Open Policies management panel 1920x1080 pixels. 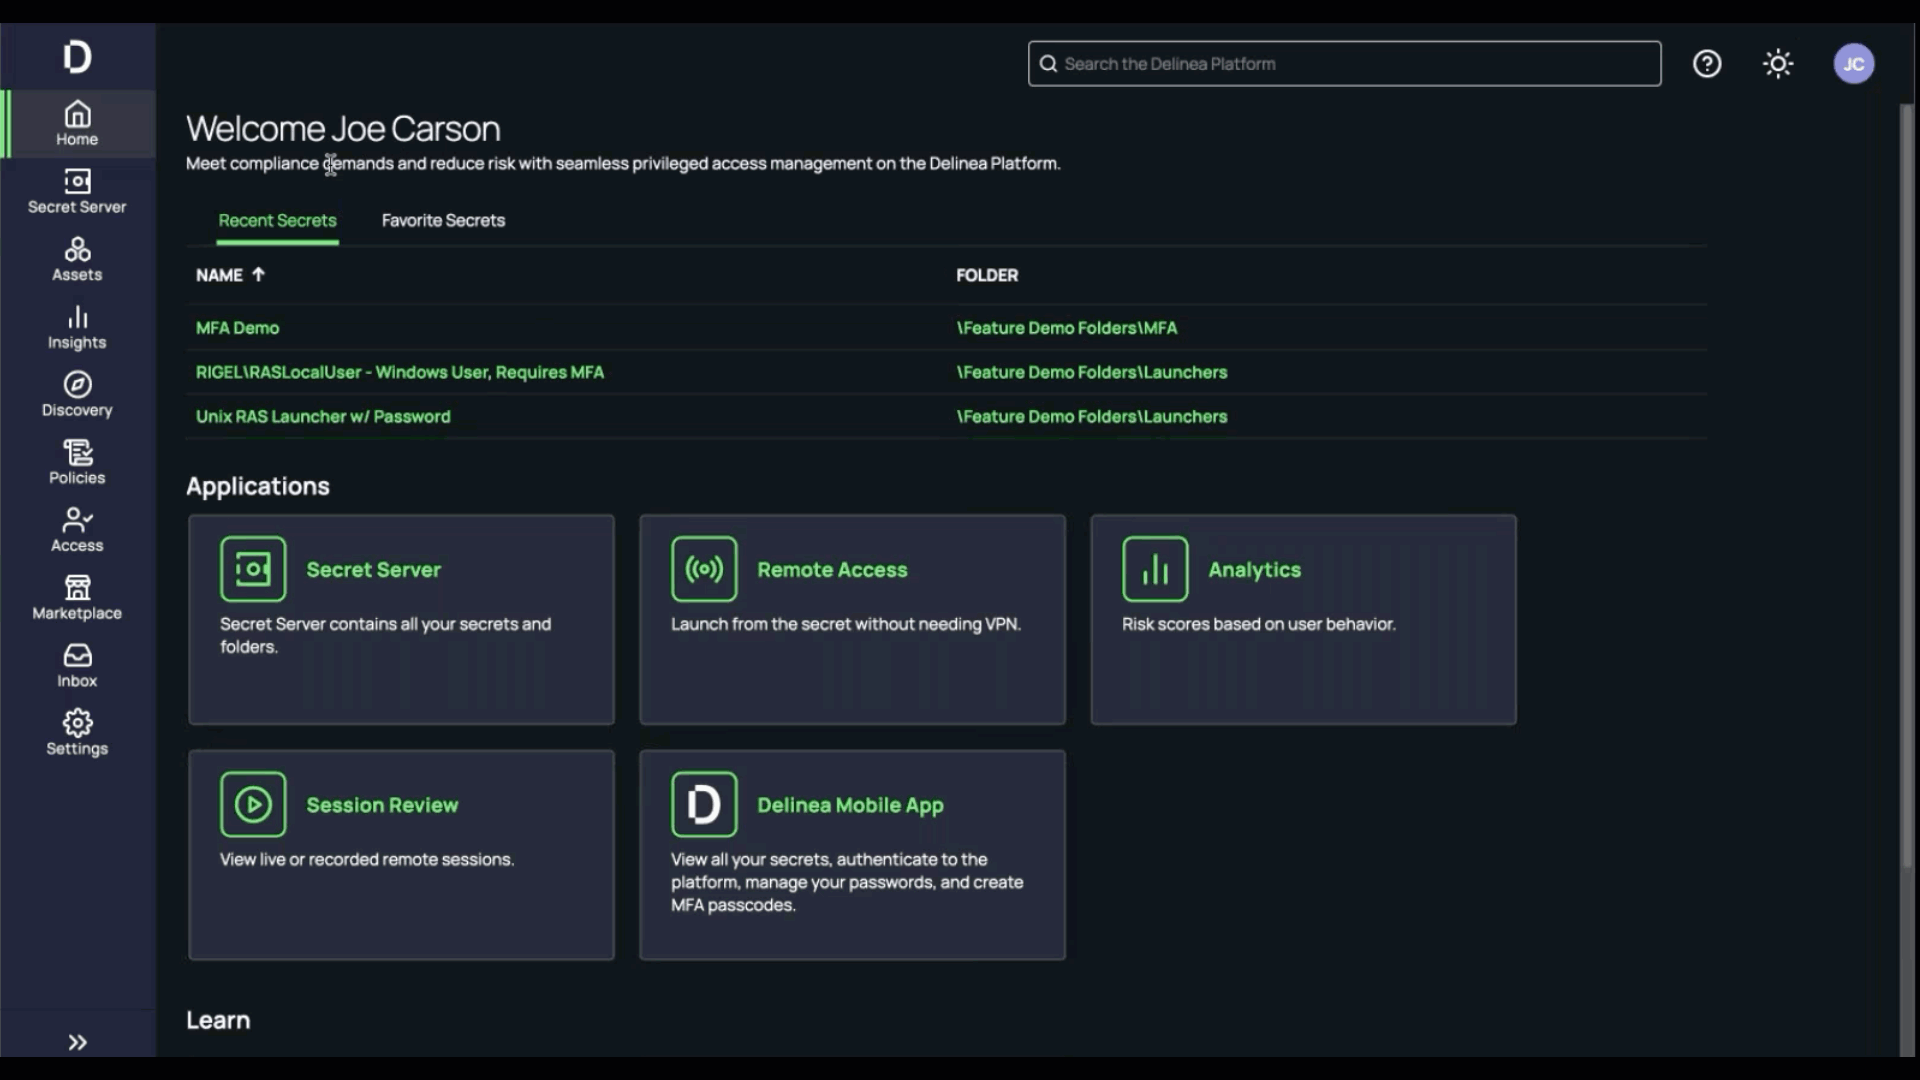coord(76,462)
